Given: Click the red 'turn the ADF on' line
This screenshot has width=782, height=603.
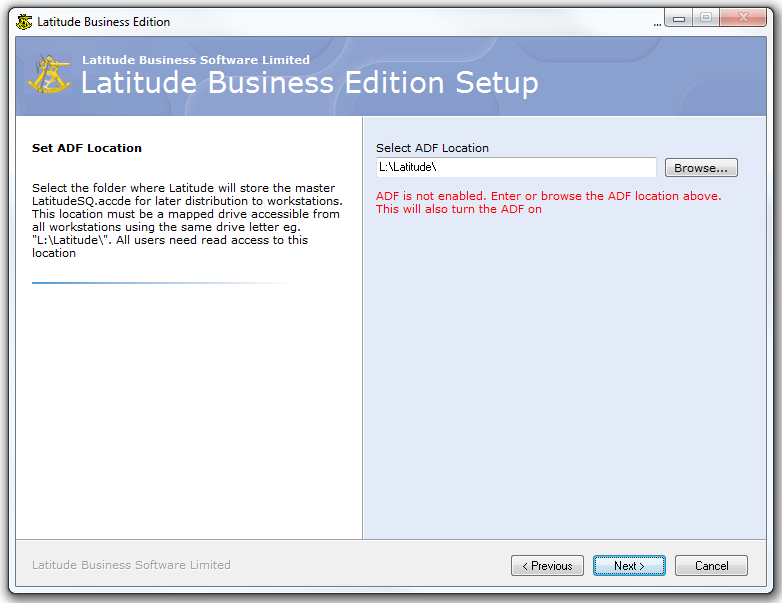Looking at the screenshot, I should (459, 210).
